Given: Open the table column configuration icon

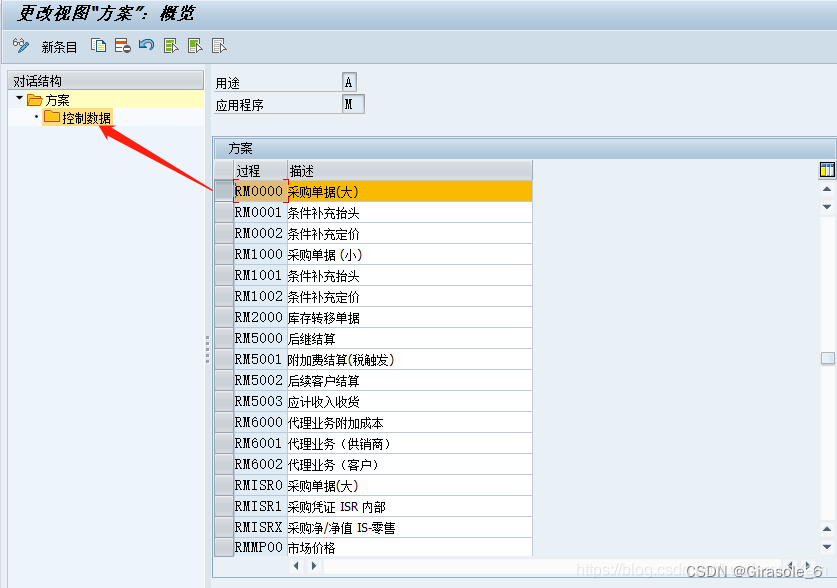Looking at the screenshot, I should 827,170.
